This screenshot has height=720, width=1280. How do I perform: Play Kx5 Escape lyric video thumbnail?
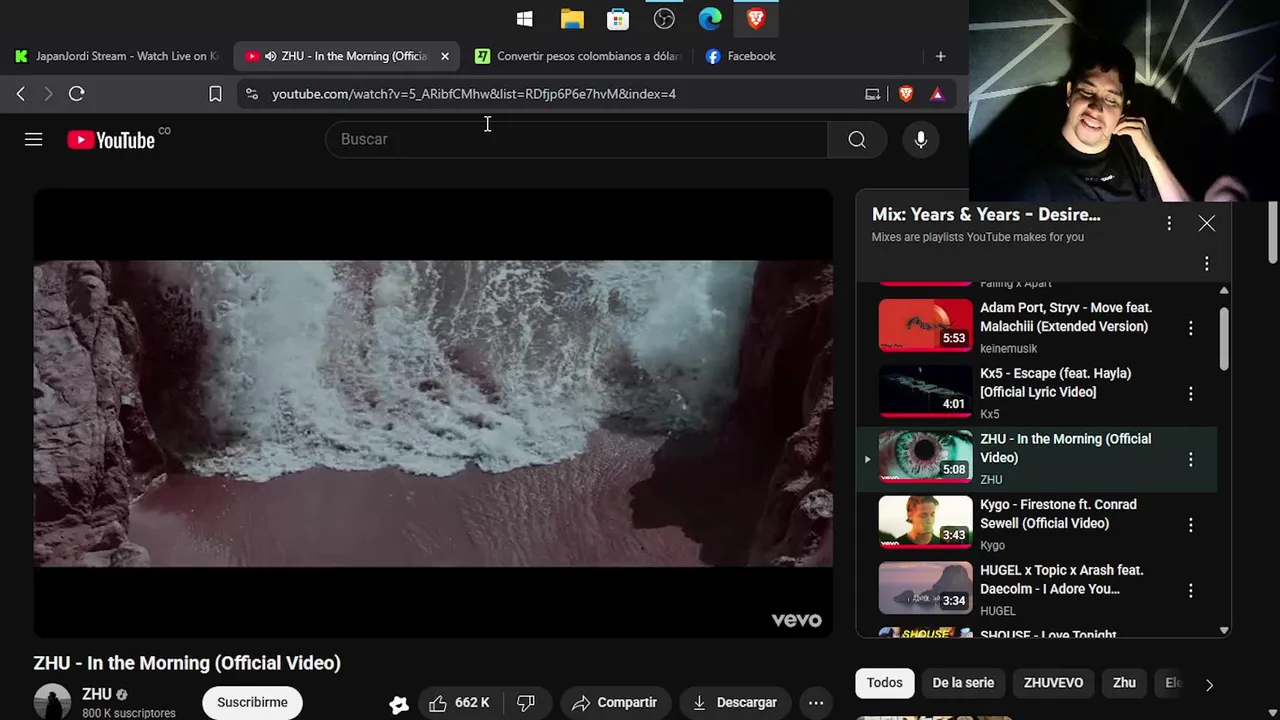pyautogui.click(x=925, y=391)
